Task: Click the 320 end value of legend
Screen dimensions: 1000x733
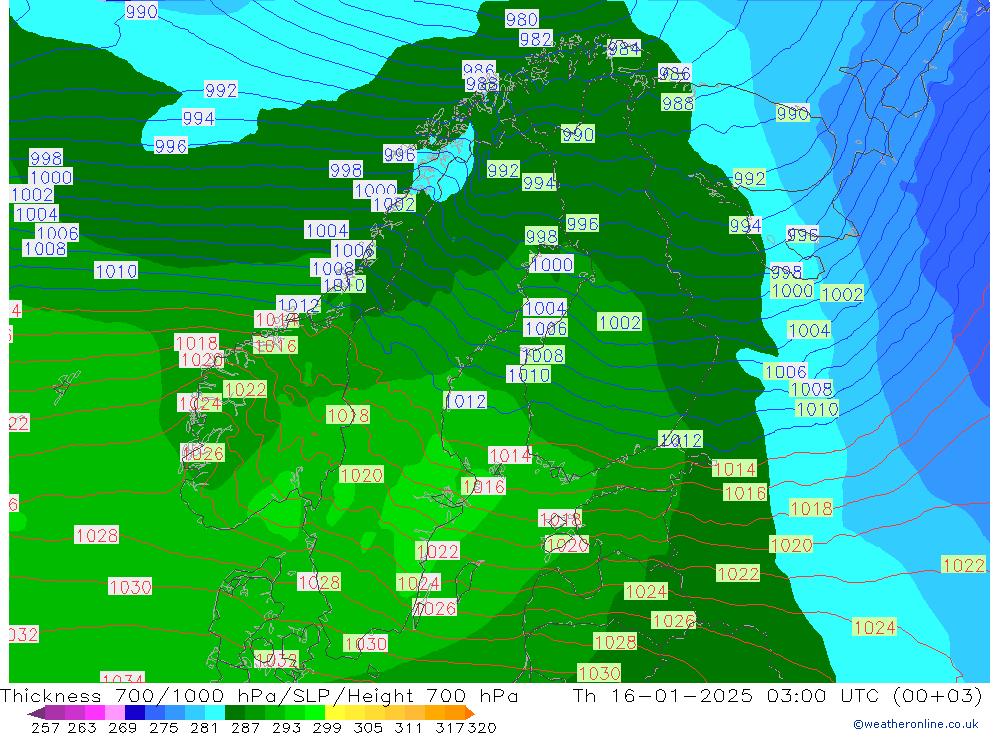Action: coord(482,727)
